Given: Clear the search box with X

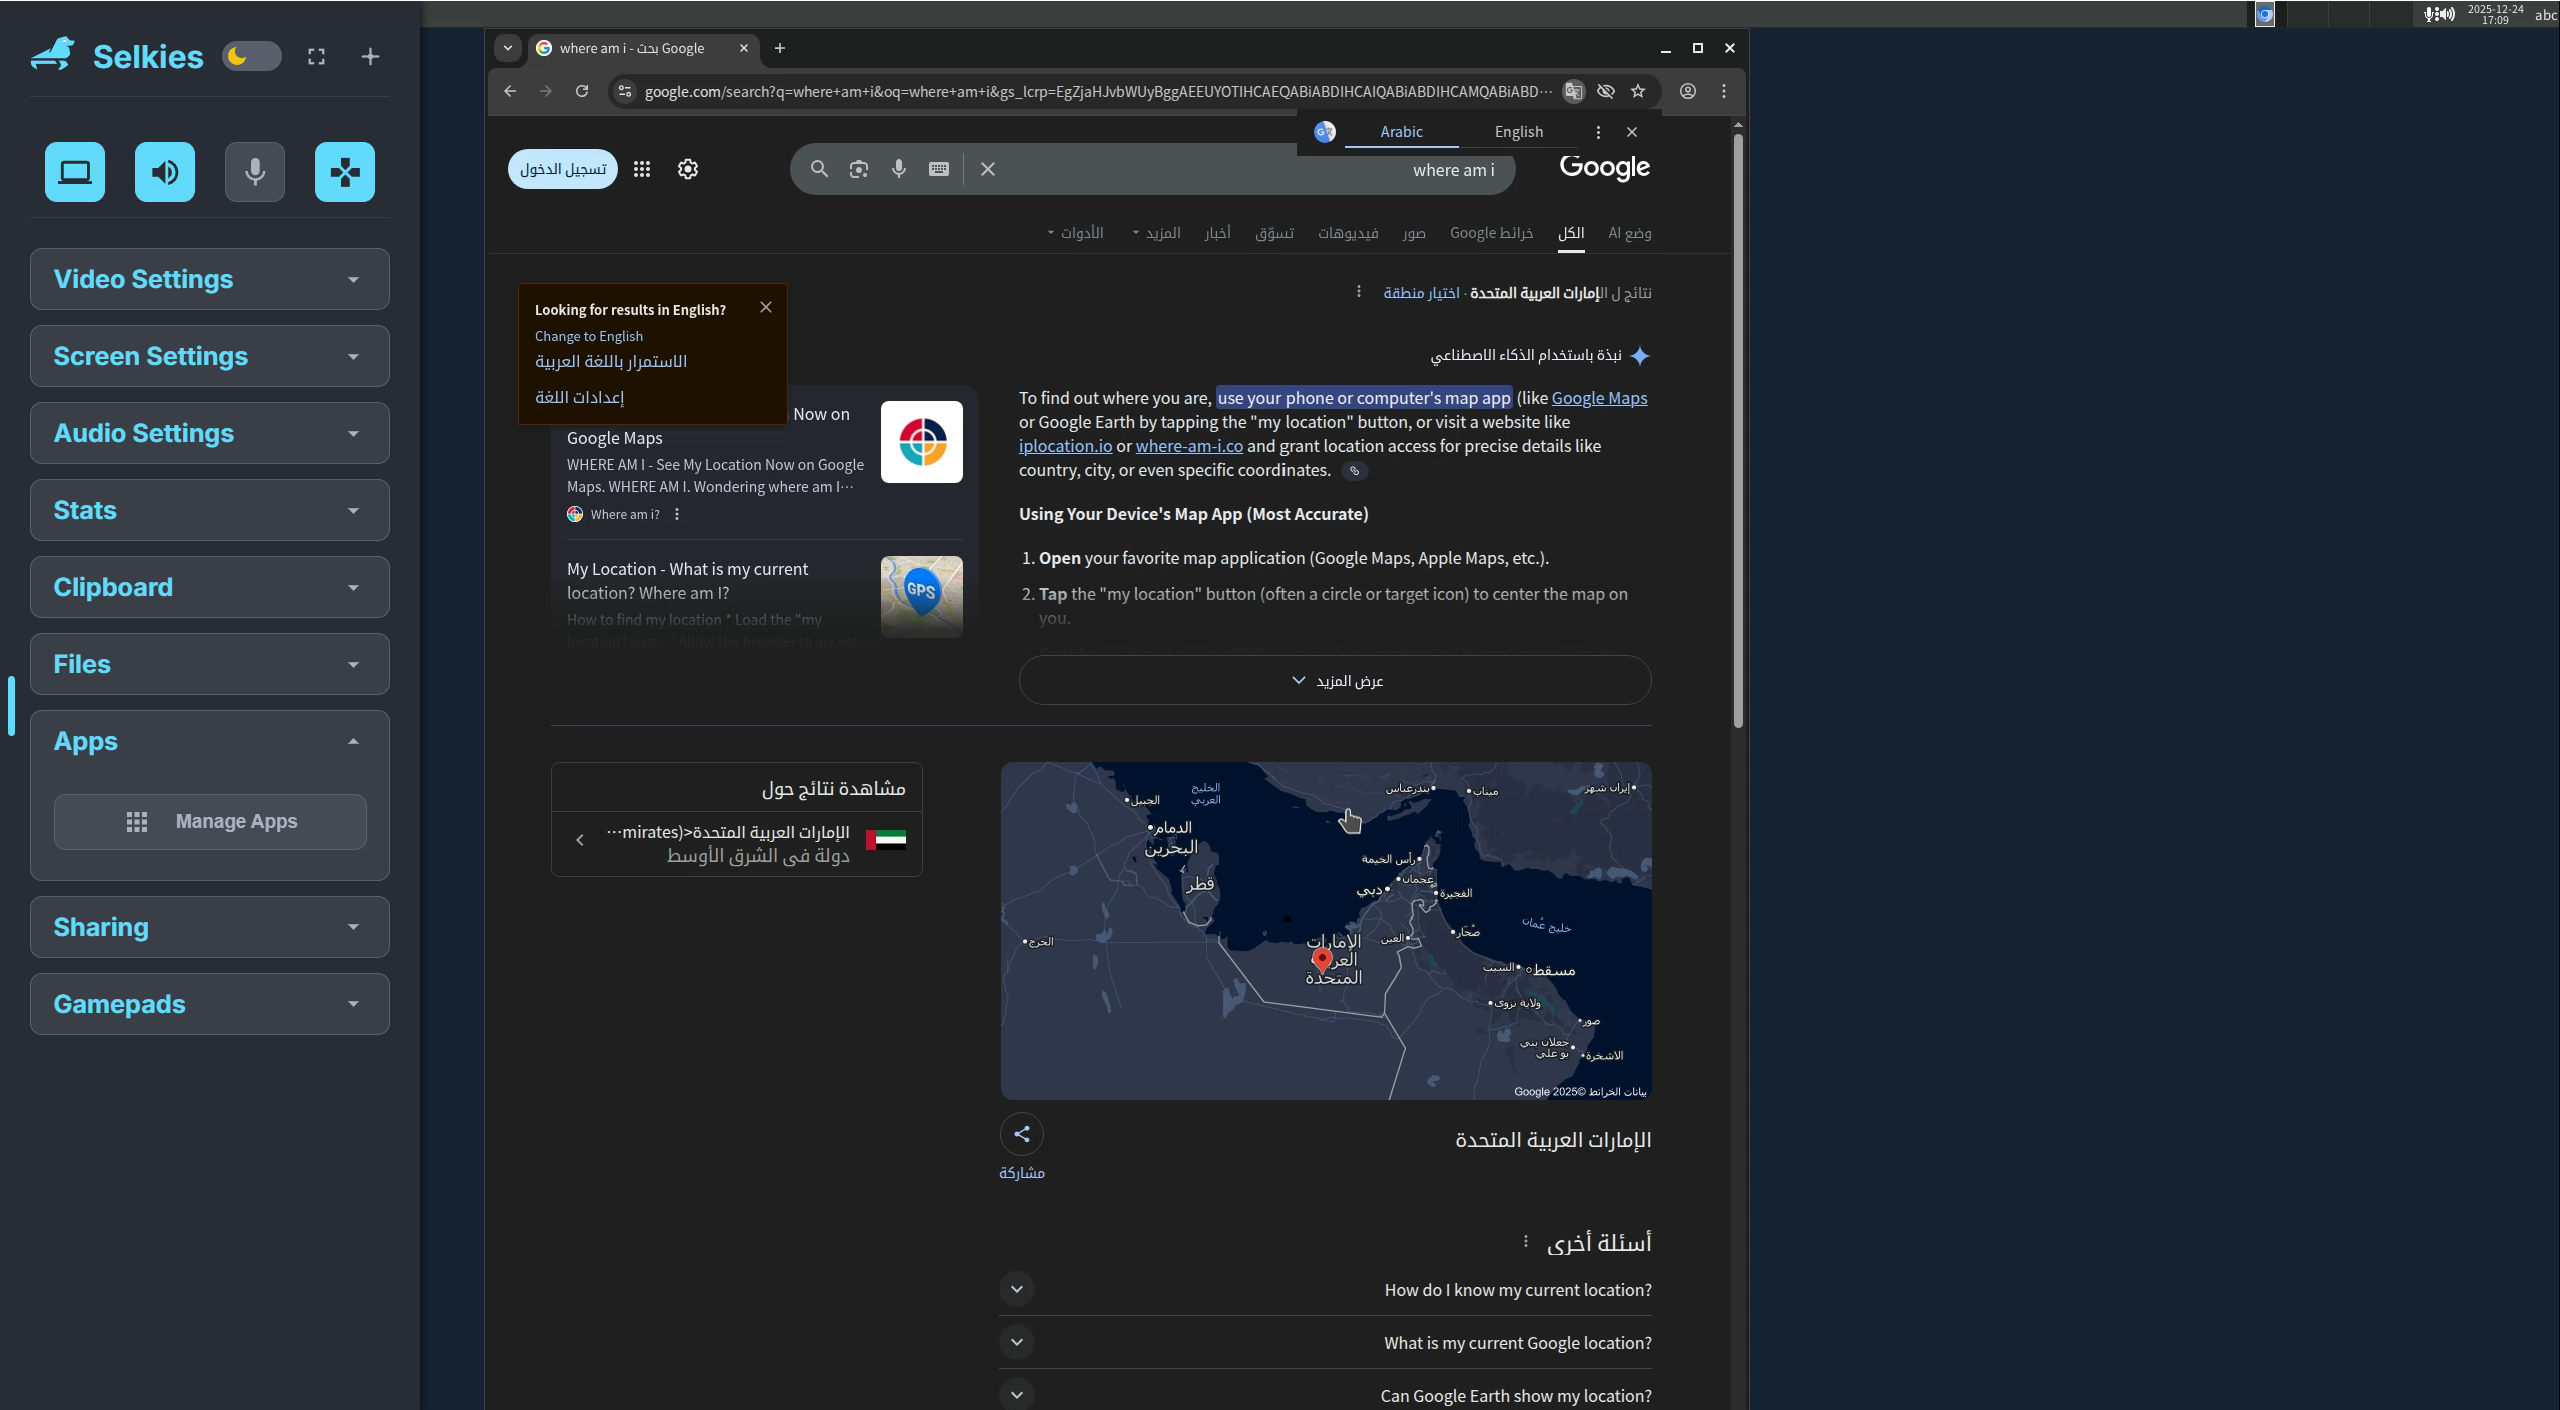Looking at the screenshot, I should pyautogui.click(x=988, y=169).
